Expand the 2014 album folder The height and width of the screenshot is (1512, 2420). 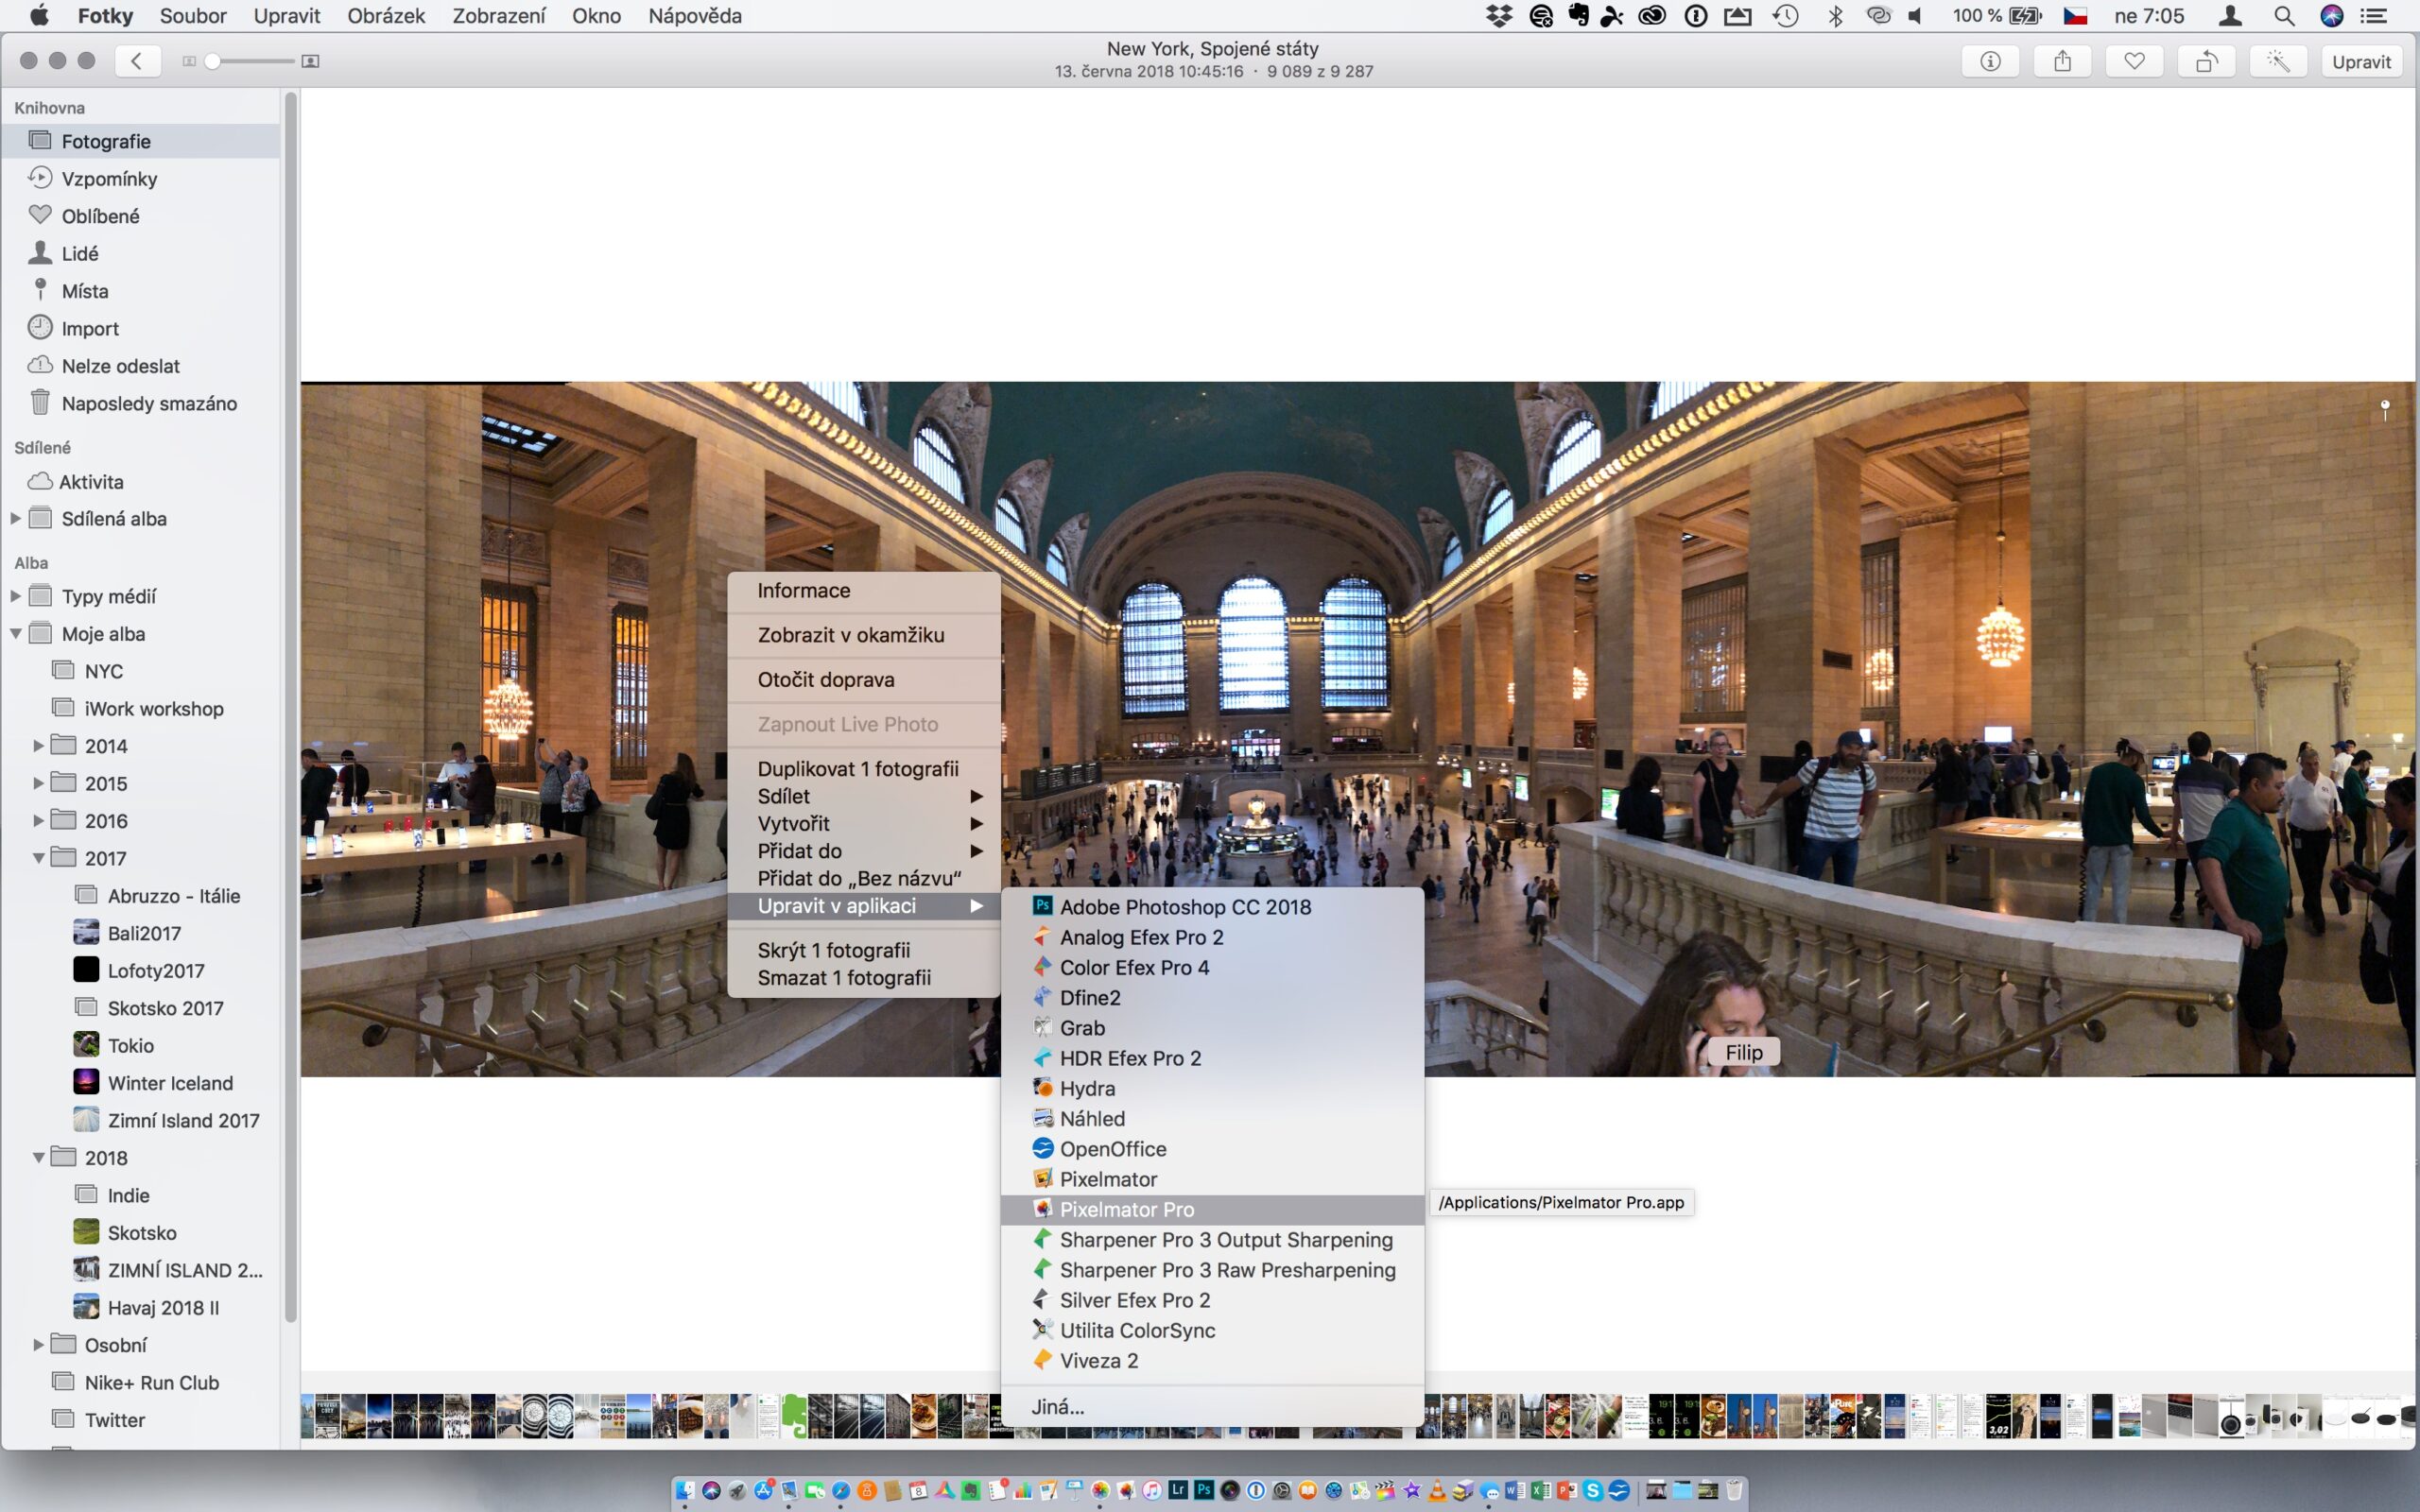[39, 746]
